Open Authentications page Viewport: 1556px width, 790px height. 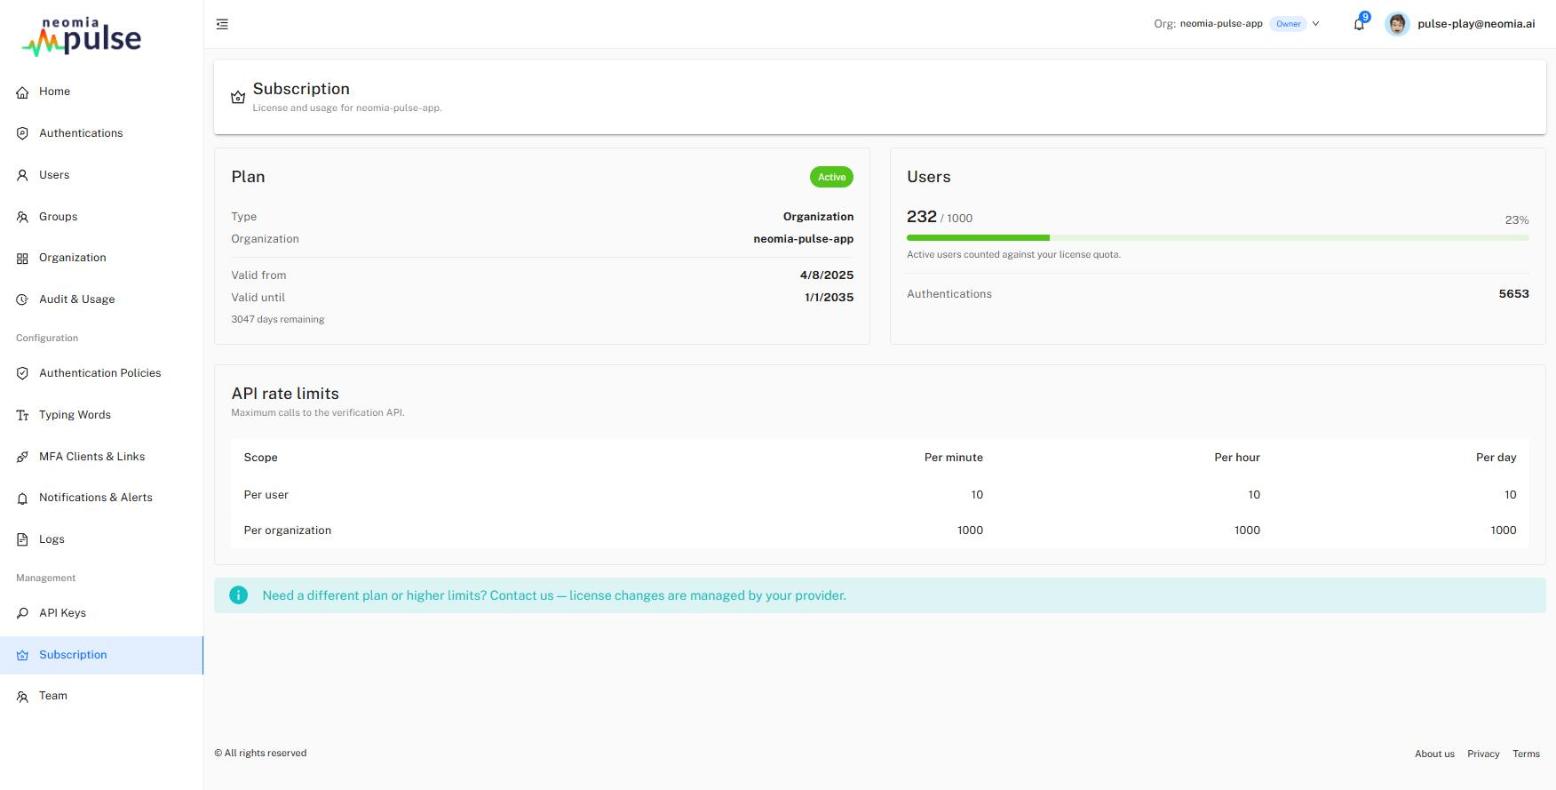pos(101,133)
